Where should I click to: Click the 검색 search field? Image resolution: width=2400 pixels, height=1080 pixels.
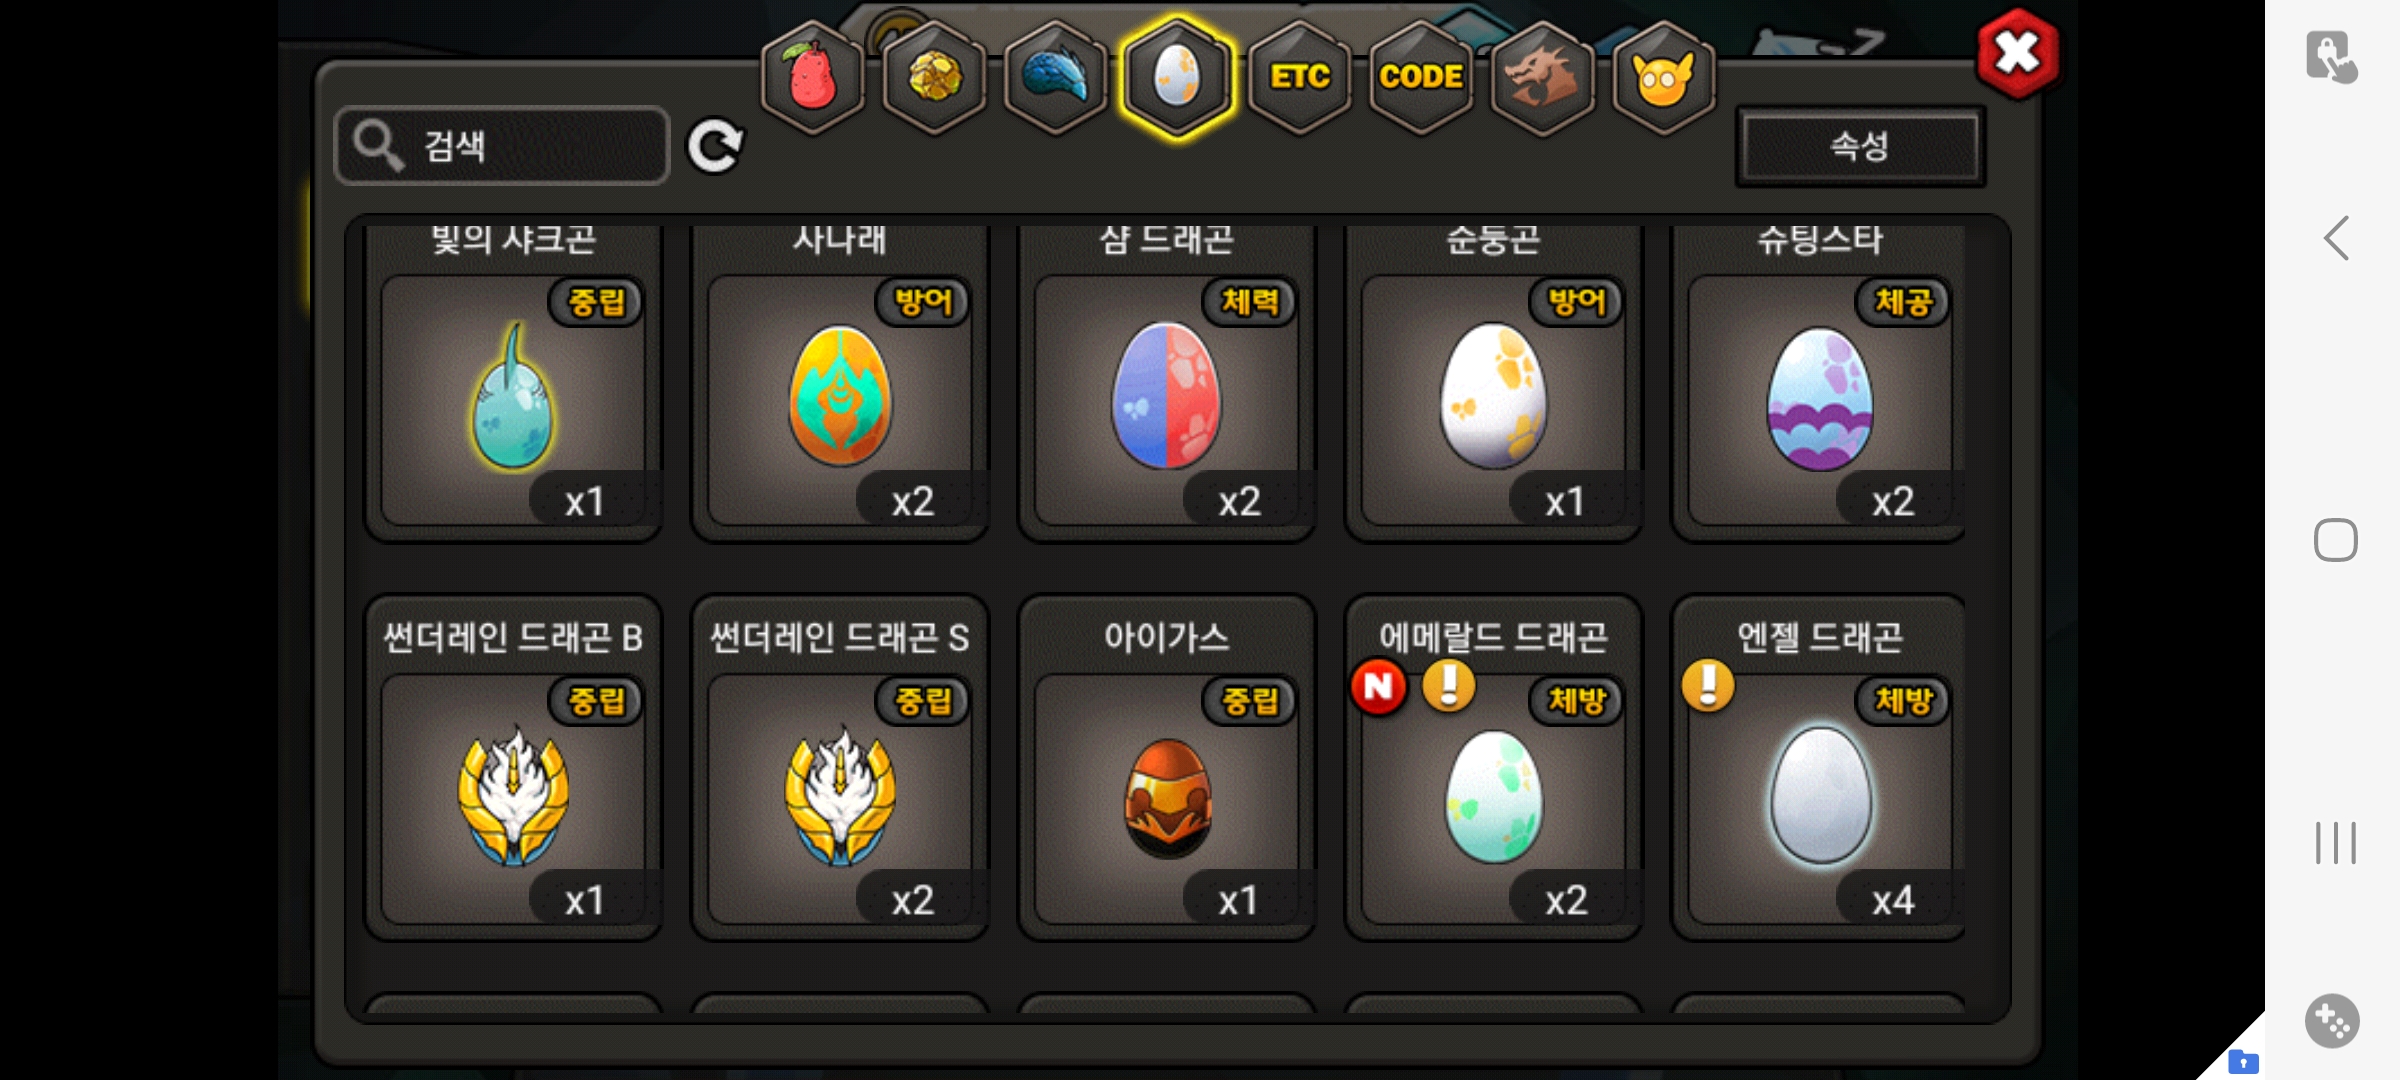click(502, 146)
